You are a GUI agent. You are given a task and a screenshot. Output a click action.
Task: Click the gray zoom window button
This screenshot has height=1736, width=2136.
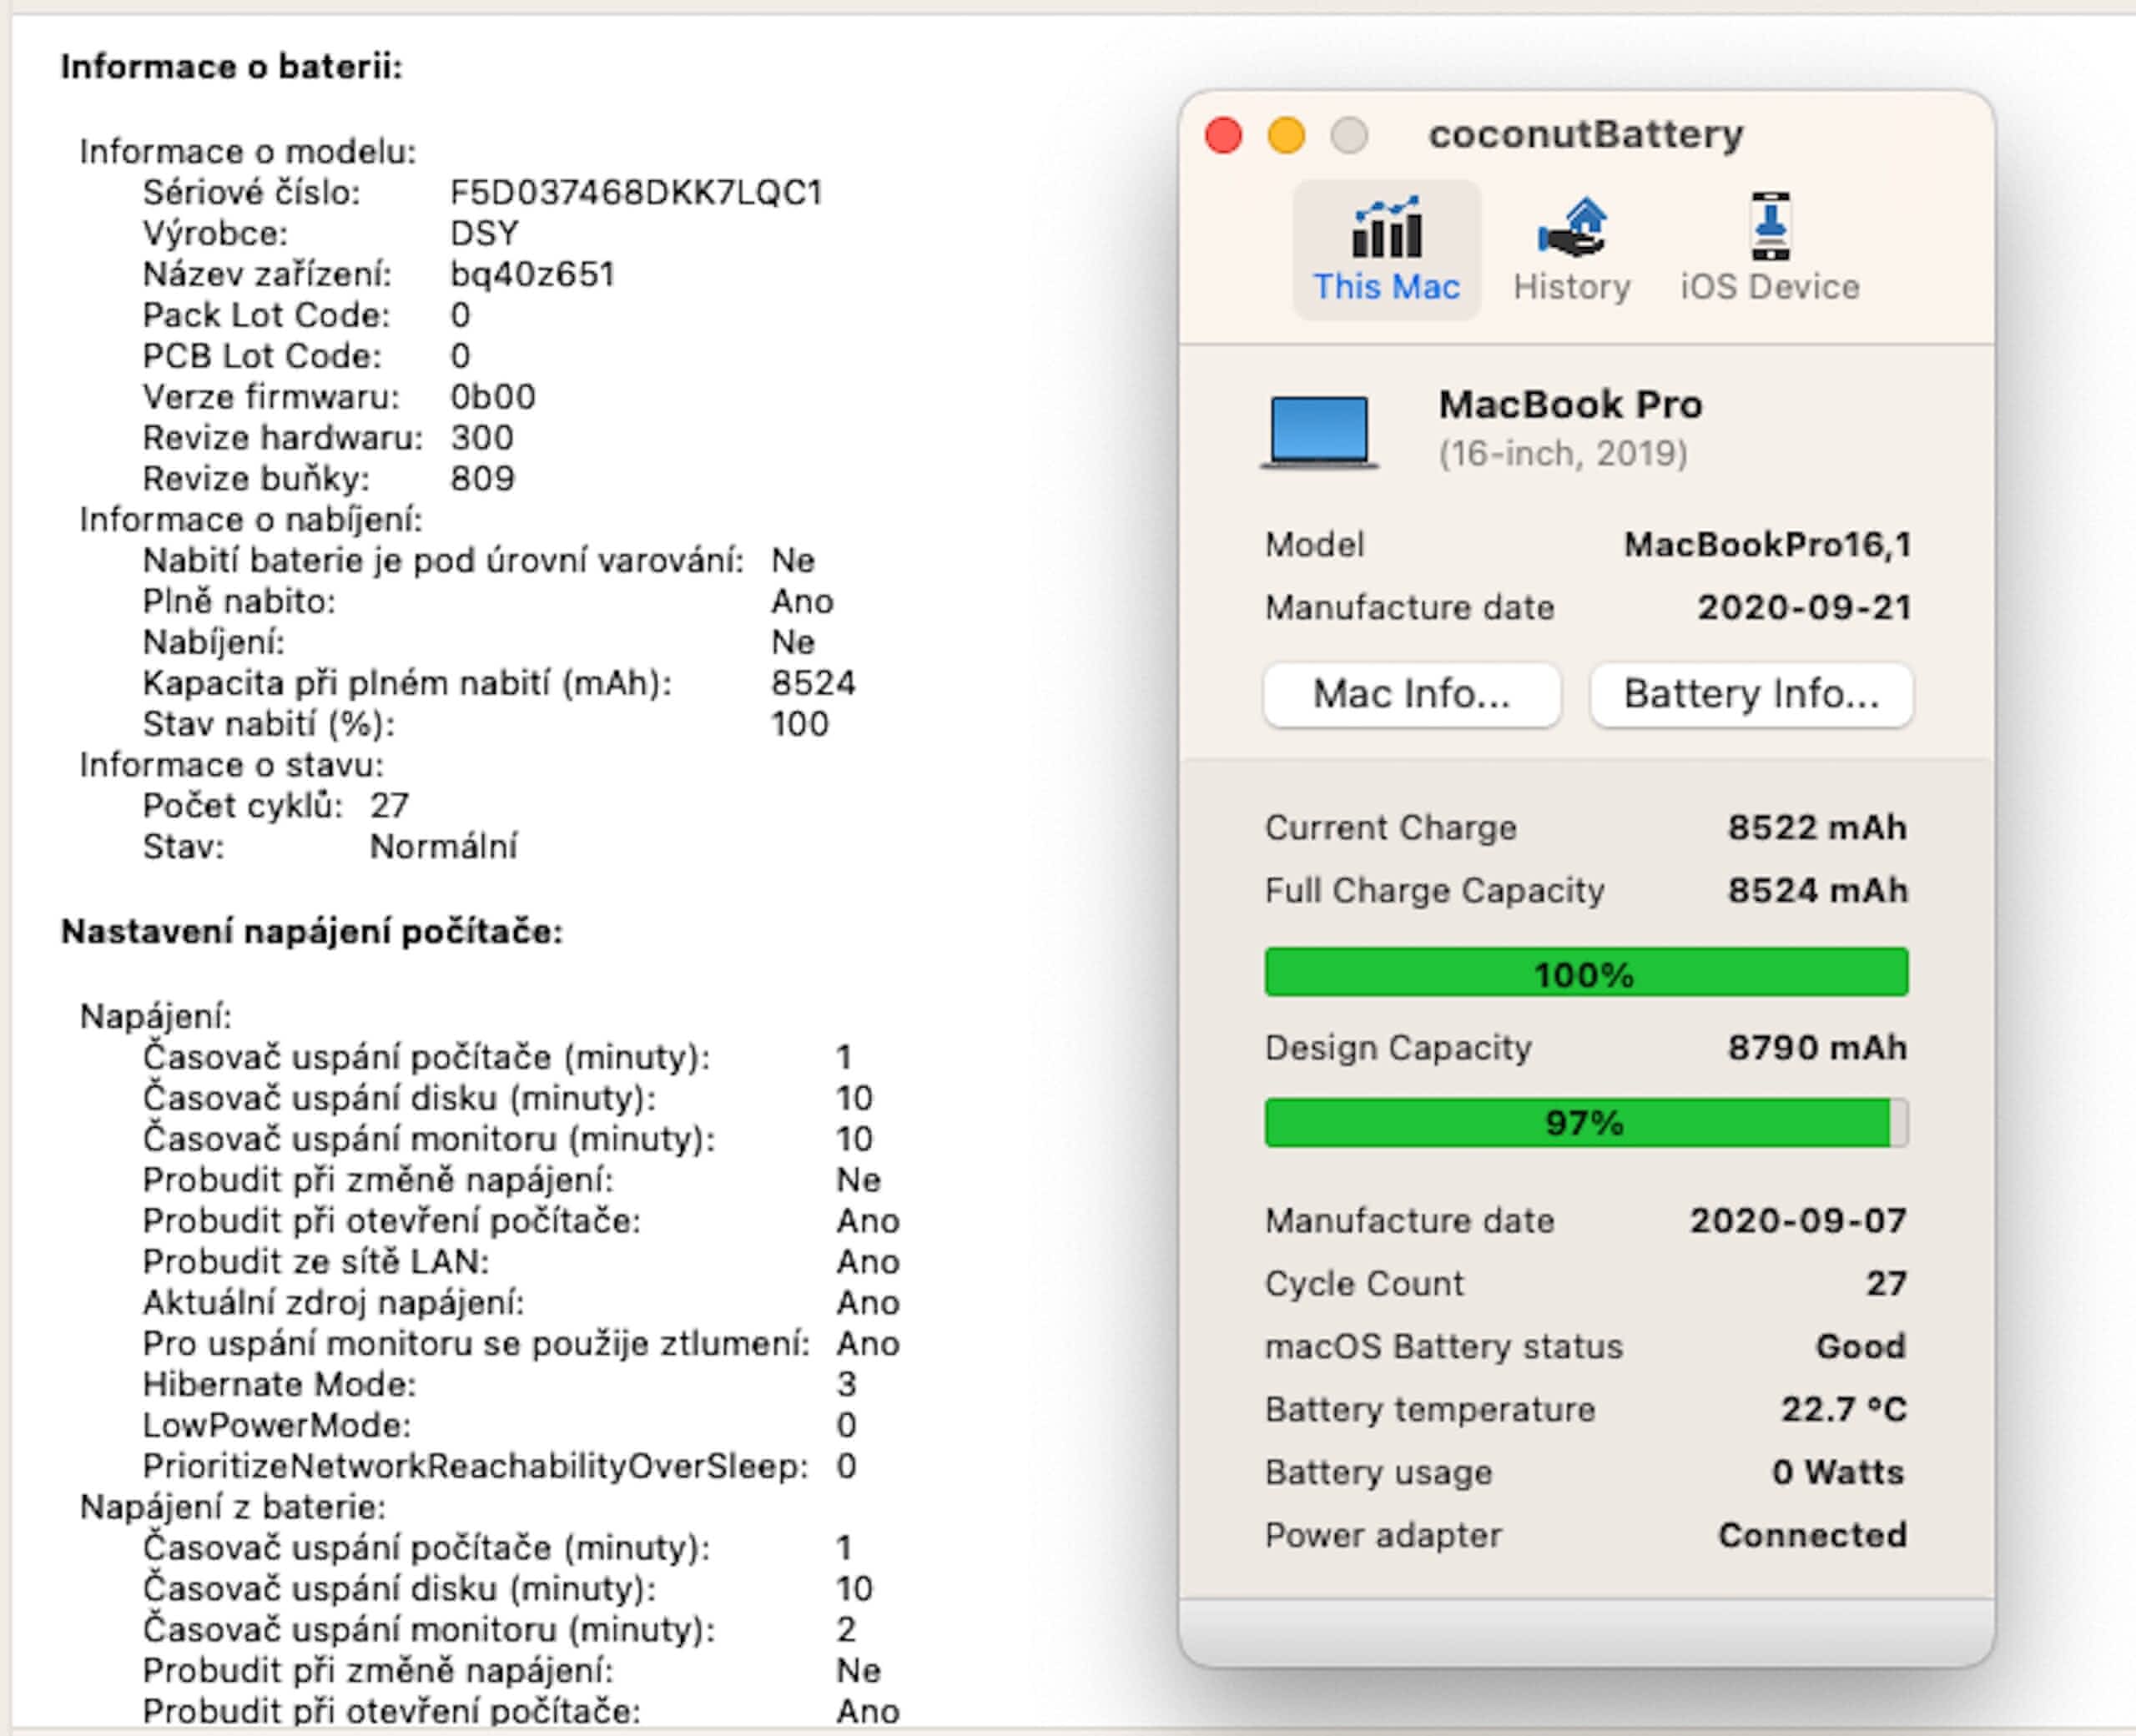click(1349, 135)
